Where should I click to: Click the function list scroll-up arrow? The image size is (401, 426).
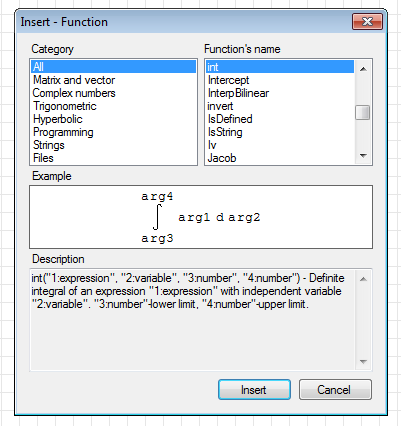(363, 69)
